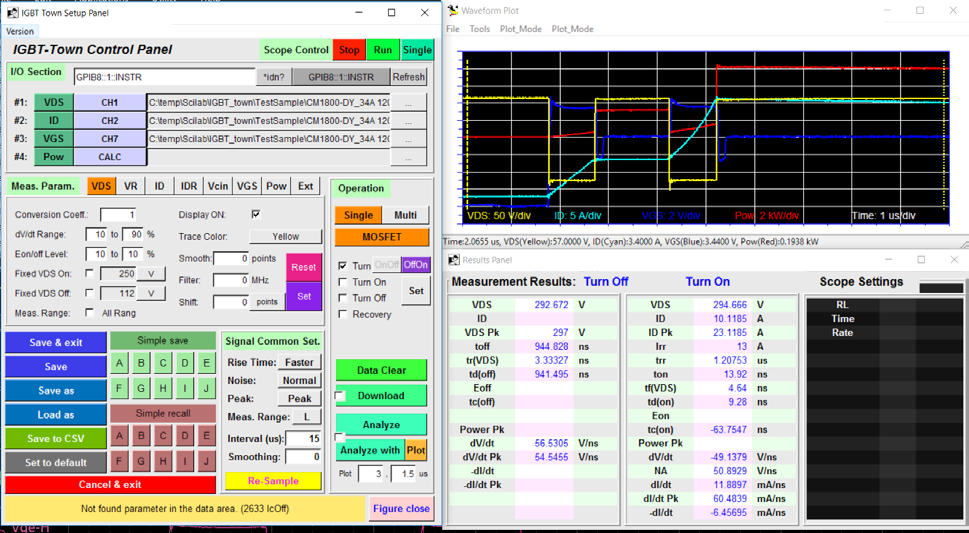The height and width of the screenshot is (533, 969).
Task: Enable the Fixed VDS On checkbox
Action: (x=90, y=273)
